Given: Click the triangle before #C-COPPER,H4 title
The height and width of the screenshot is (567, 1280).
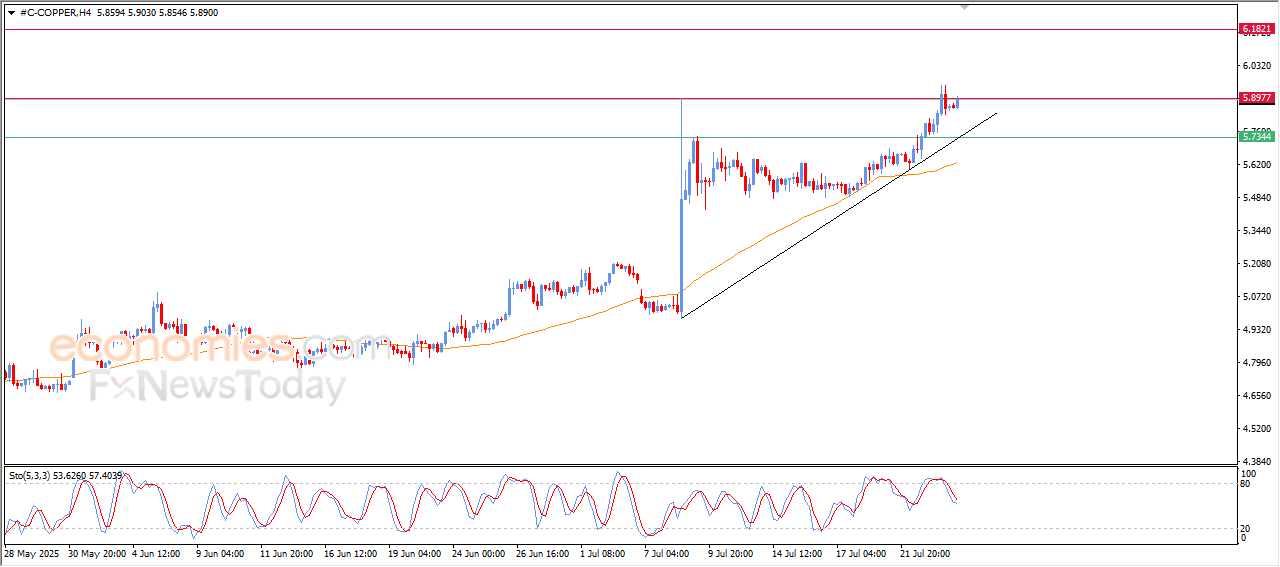Looking at the screenshot, I should 10,13.
